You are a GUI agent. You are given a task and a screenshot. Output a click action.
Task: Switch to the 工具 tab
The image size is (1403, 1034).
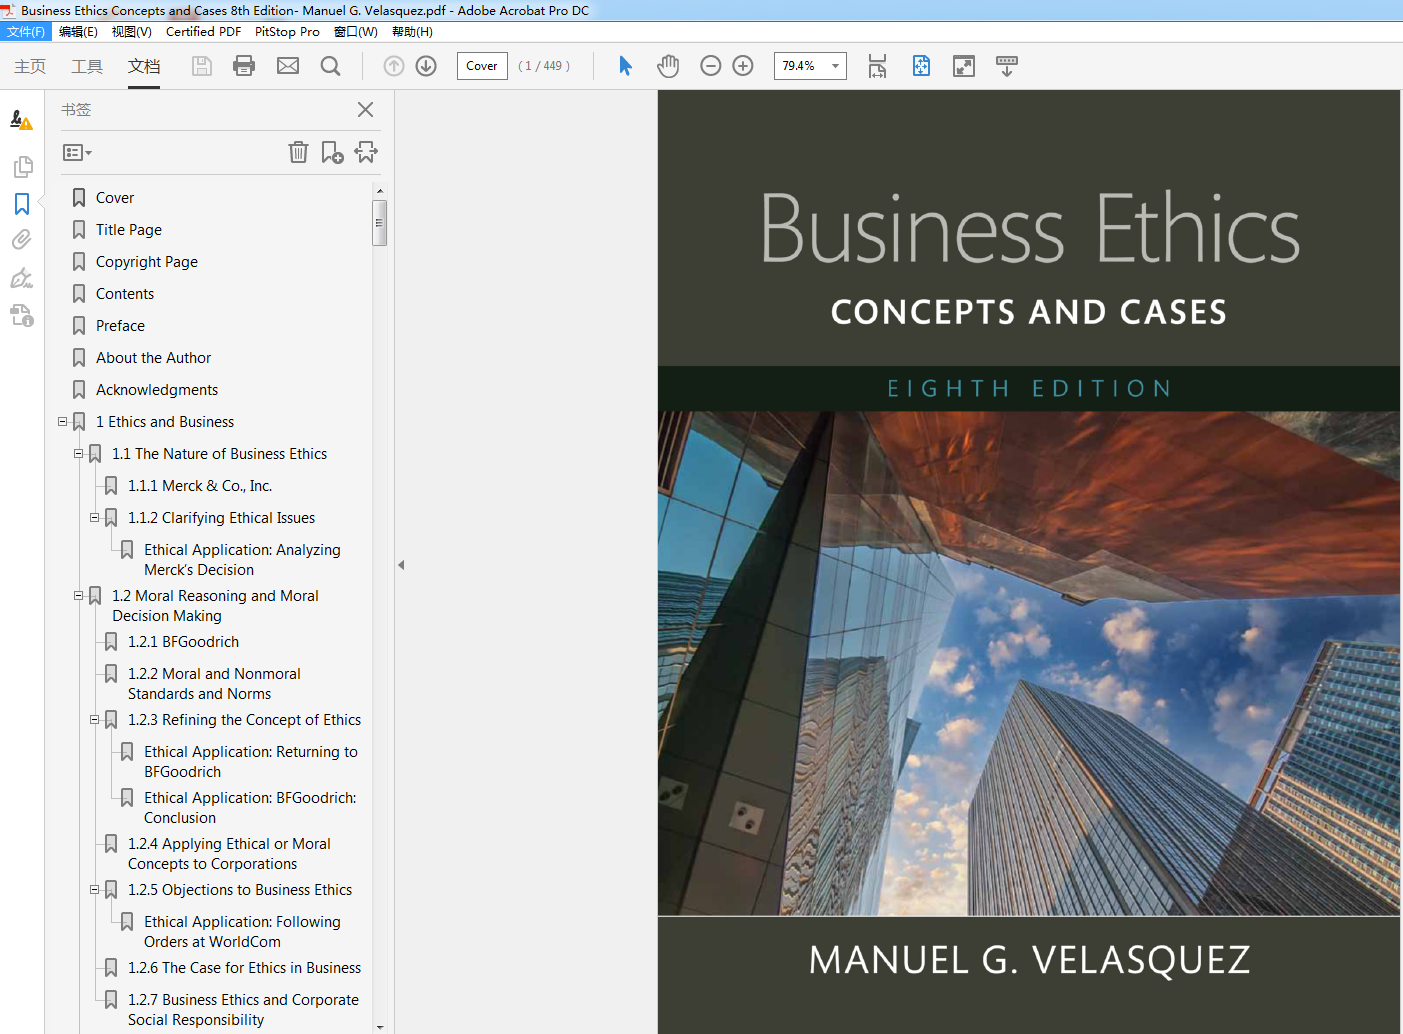[87, 66]
